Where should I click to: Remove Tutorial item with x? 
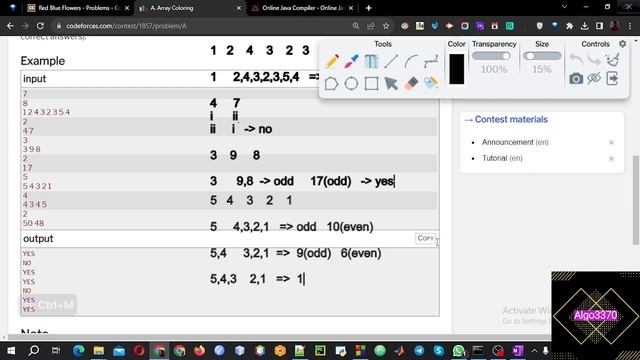[611, 158]
